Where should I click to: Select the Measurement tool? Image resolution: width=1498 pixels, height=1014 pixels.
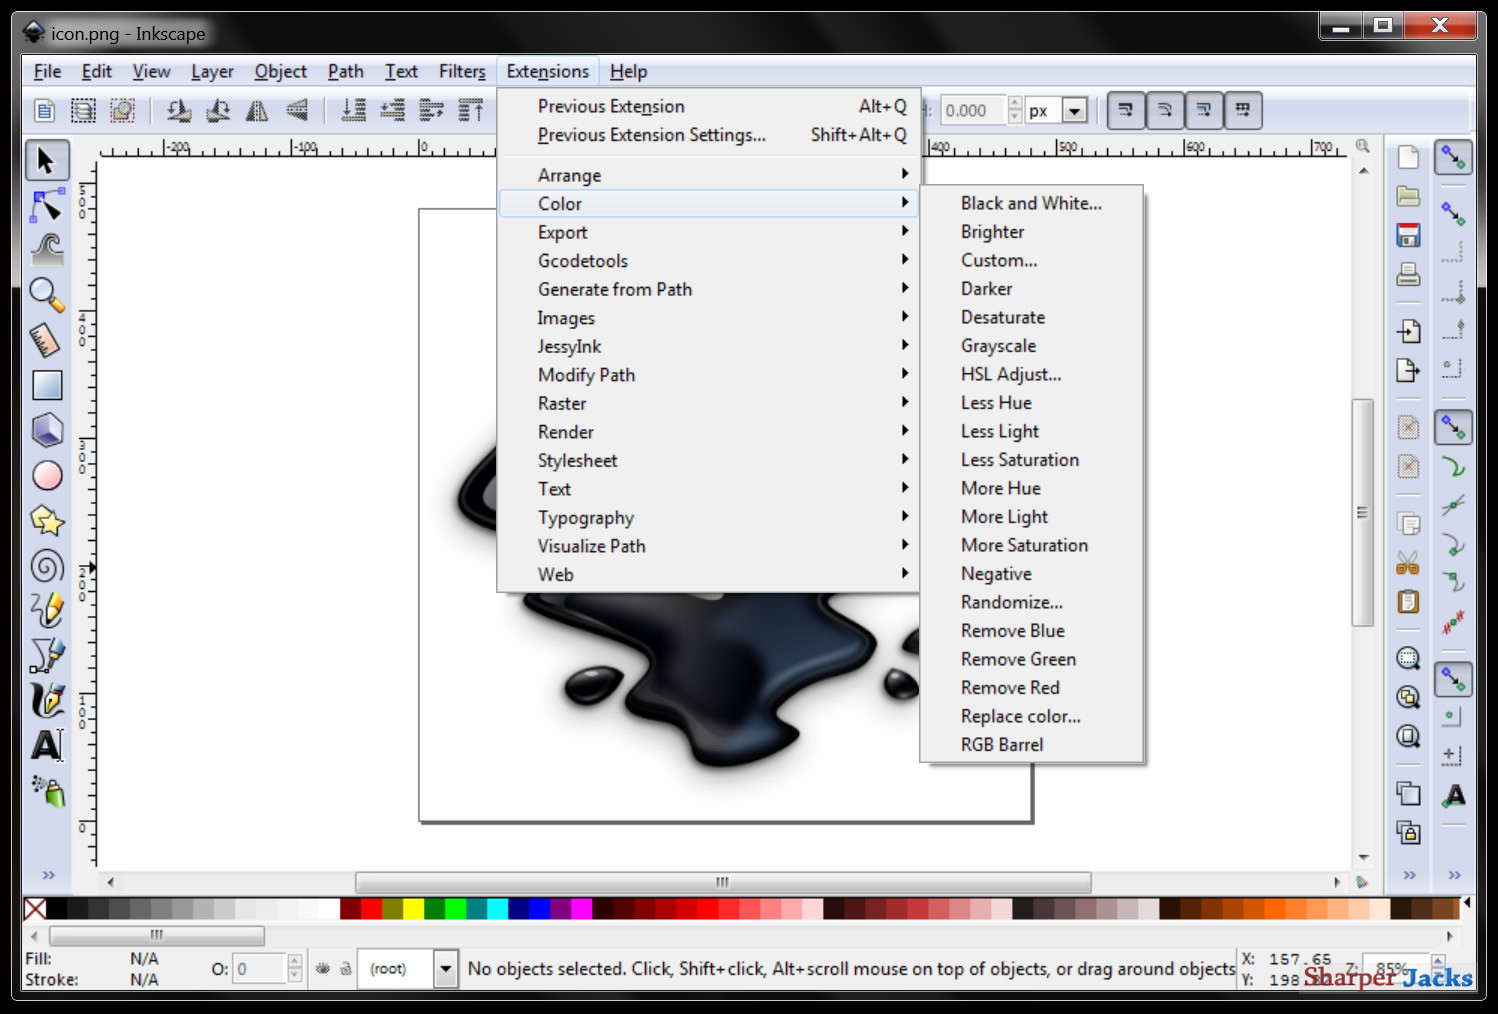click(x=47, y=339)
